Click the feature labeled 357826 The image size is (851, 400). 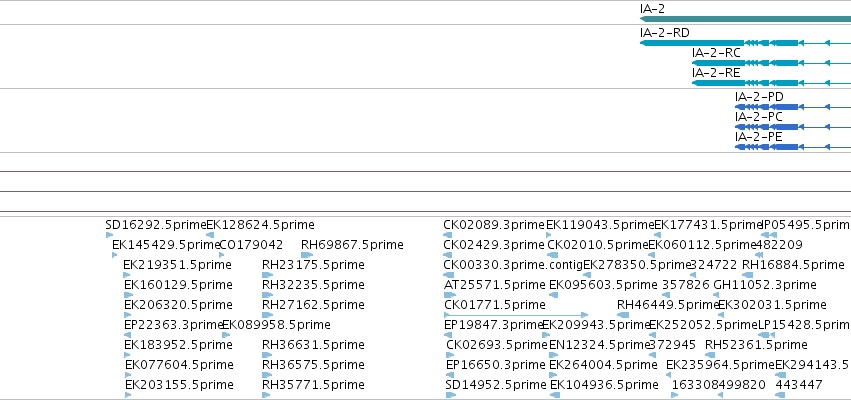point(686,285)
